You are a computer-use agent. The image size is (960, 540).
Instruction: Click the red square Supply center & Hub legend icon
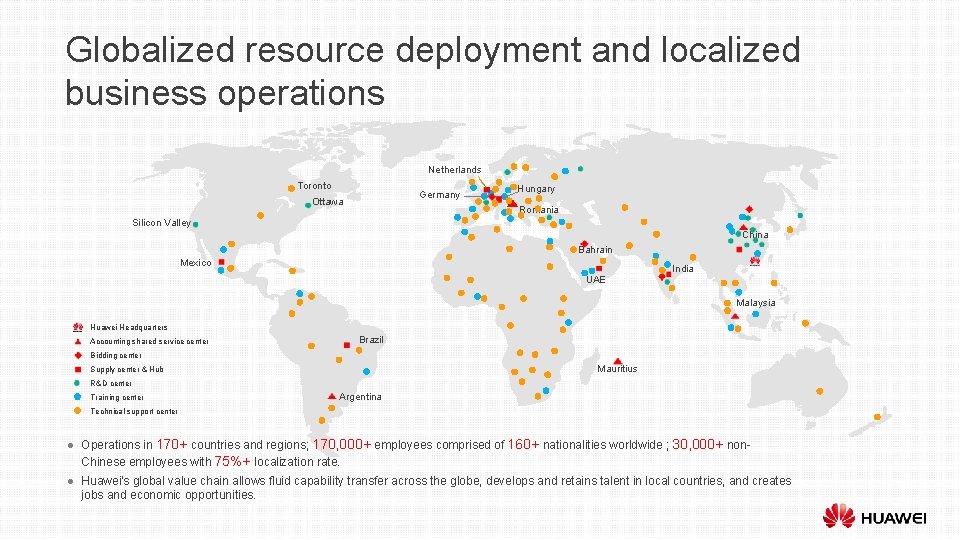coord(78,370)
